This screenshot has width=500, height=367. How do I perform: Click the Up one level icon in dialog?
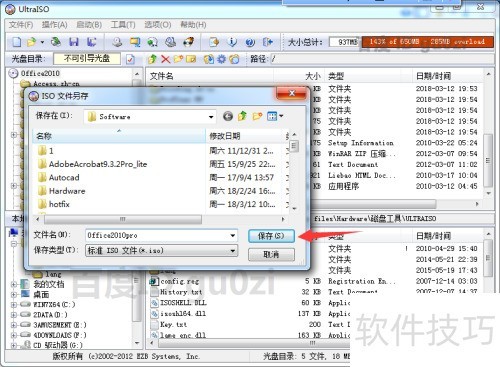[x=242, y=116]
